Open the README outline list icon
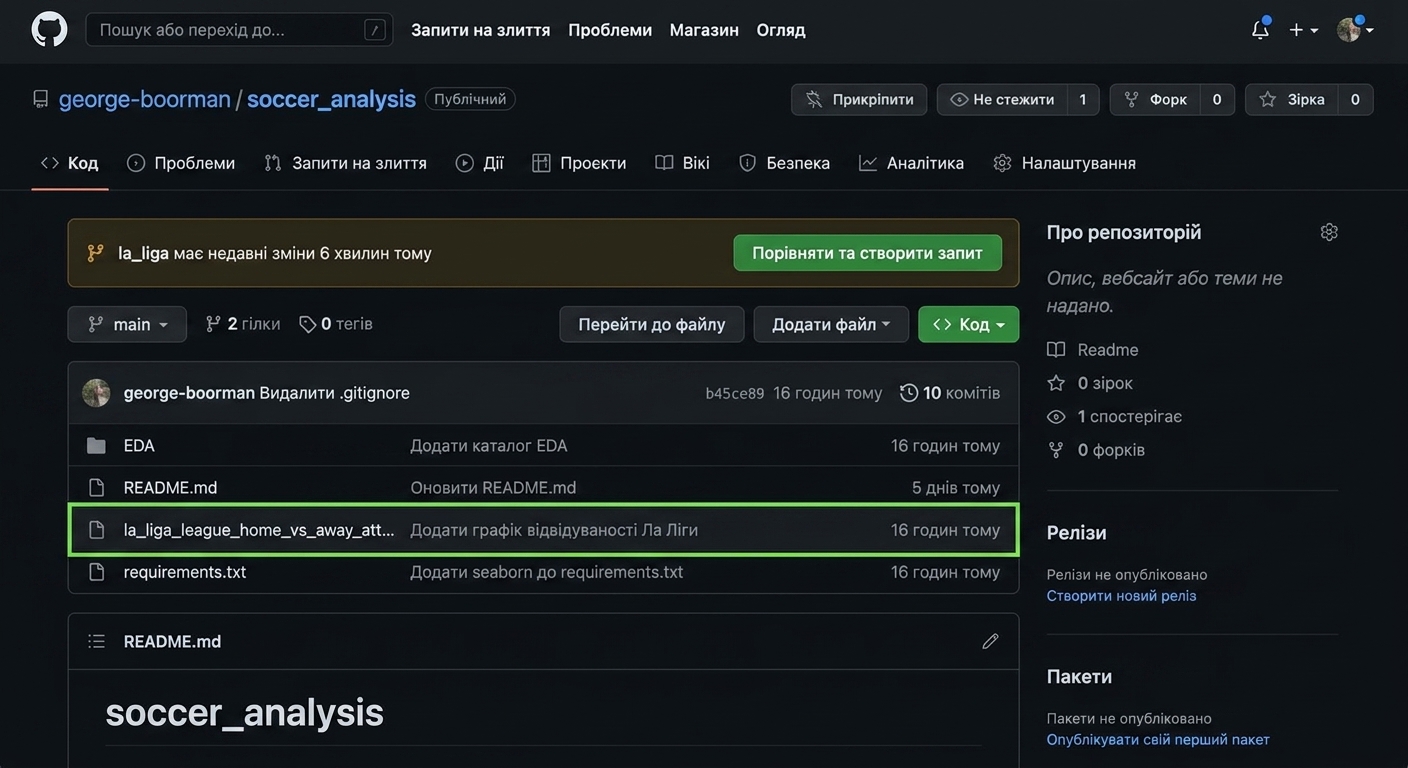This screenshot has width=1408, height=768. 96,641
